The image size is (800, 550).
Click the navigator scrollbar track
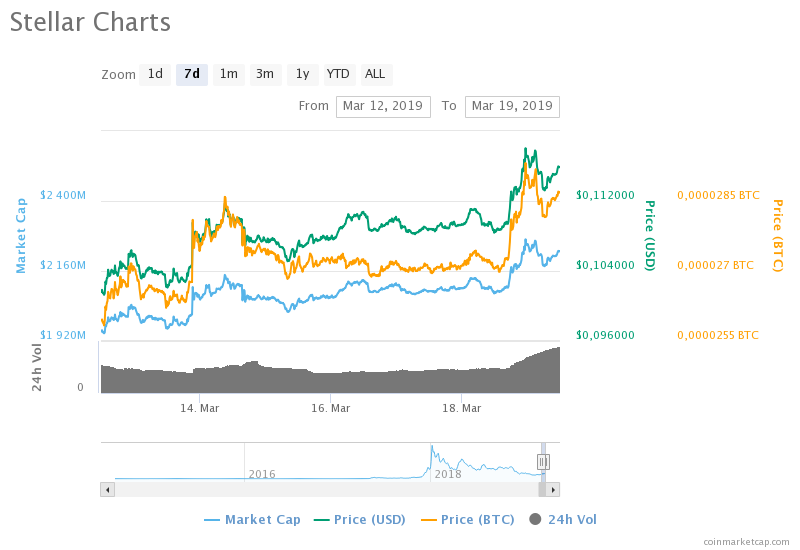[327, 490]
